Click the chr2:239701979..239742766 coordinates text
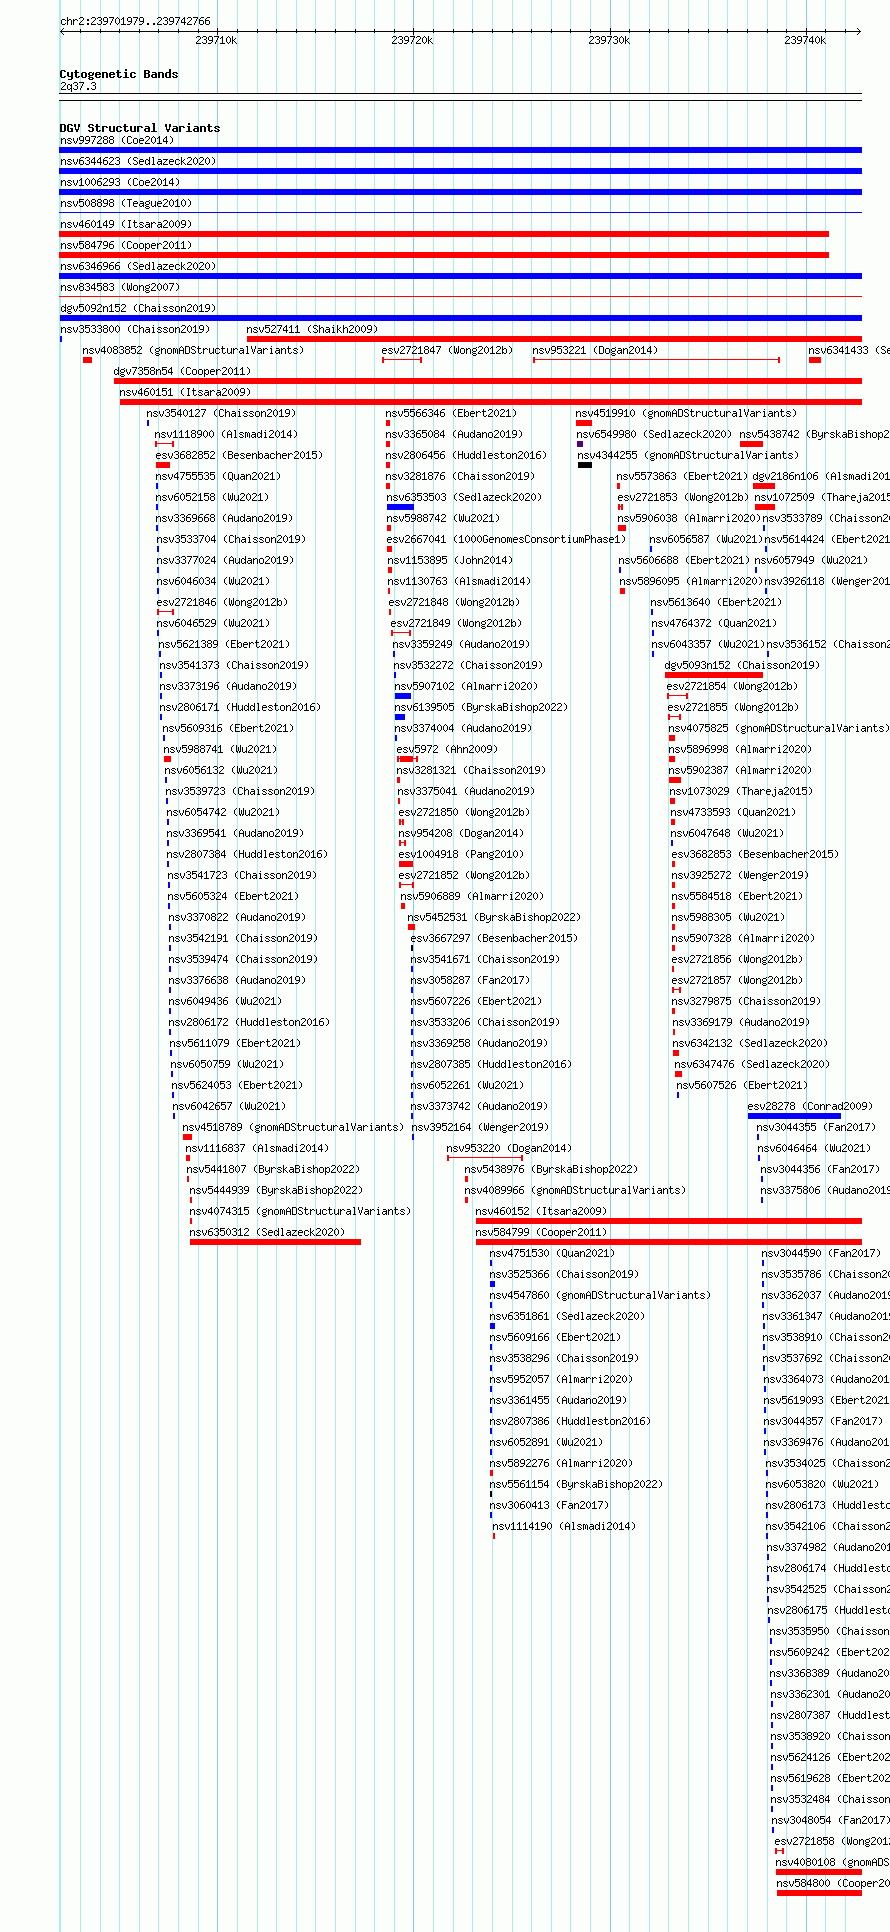 pos(135,21)
